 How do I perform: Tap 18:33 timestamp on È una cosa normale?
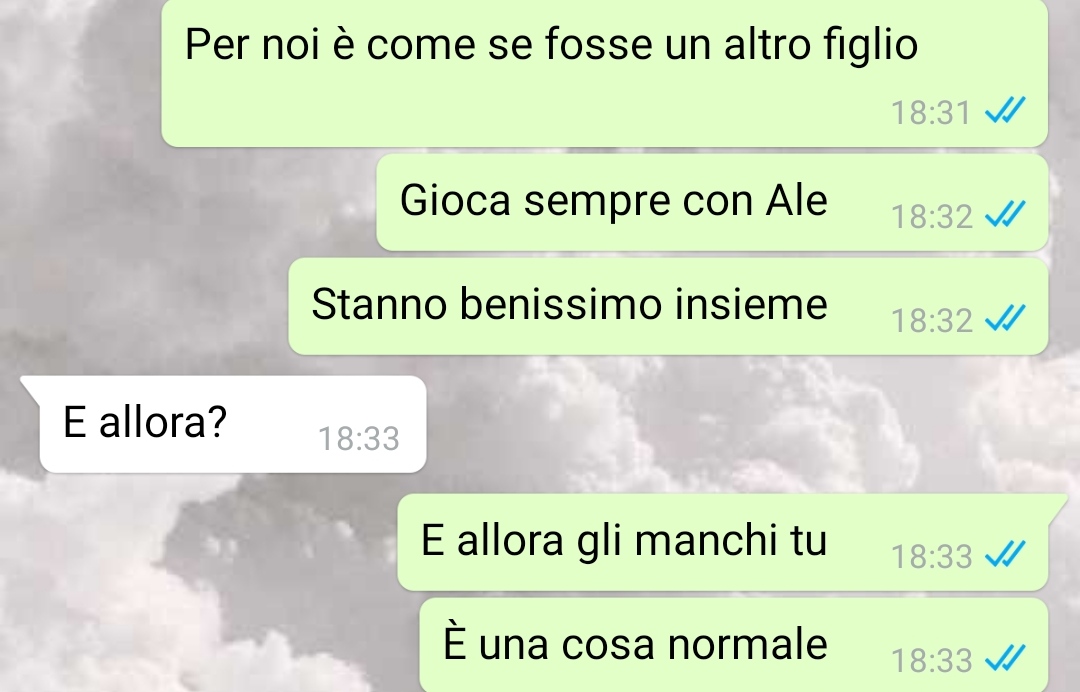[x=931, y=662]
